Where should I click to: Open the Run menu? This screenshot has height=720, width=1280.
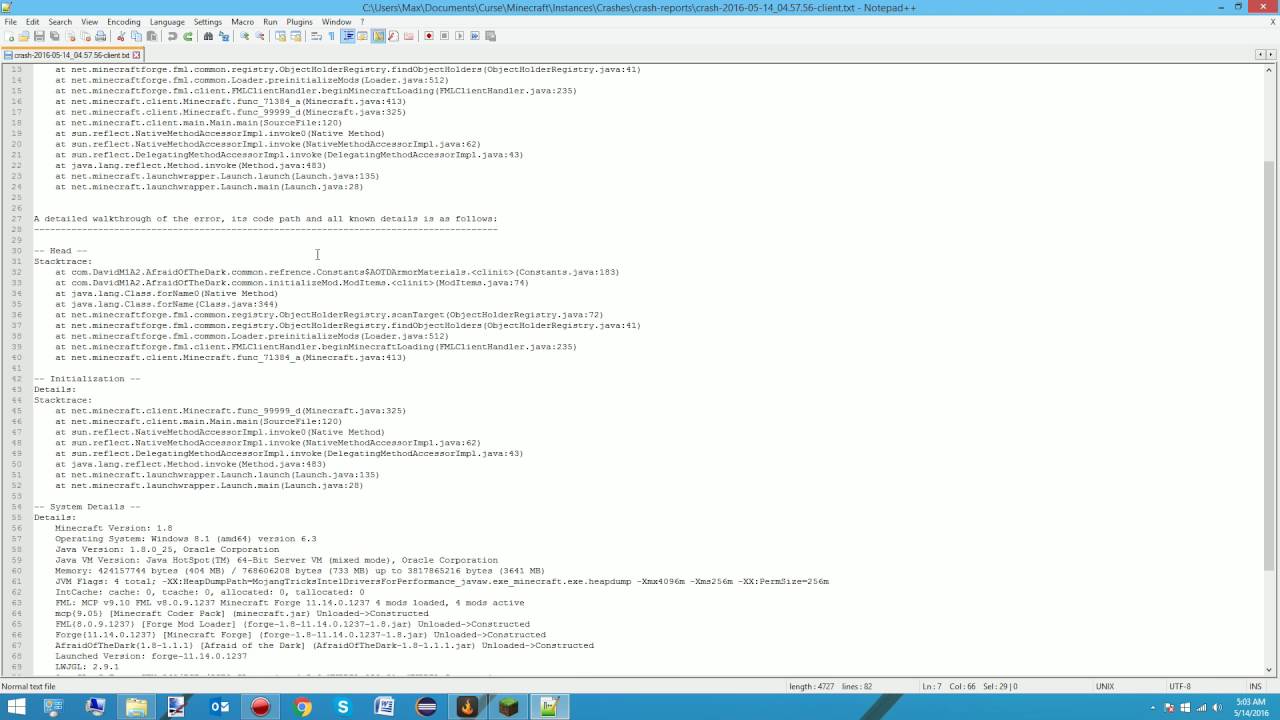coord(270,21)
